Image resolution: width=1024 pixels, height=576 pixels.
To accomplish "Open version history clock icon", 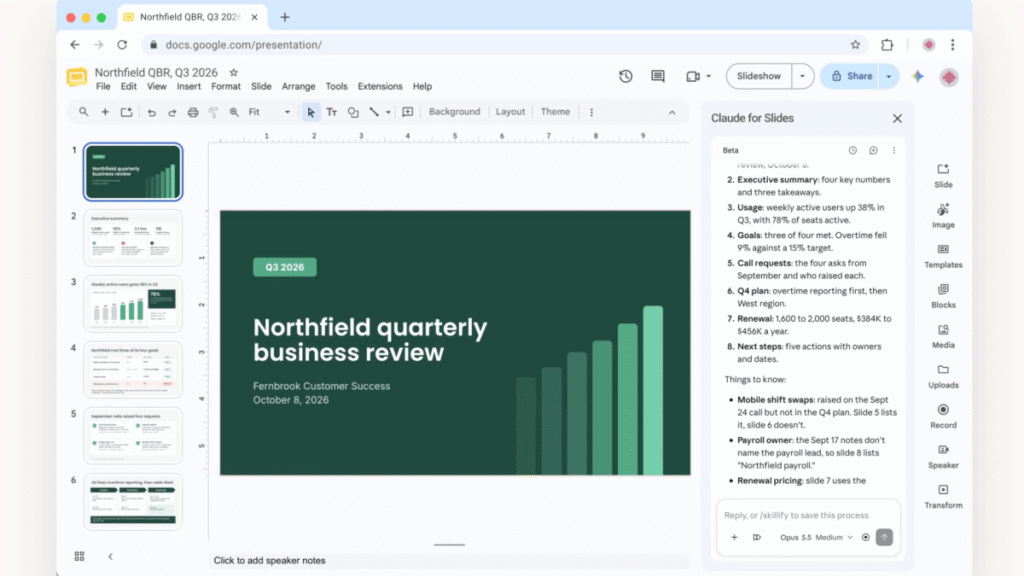I will tap(626, 76).
